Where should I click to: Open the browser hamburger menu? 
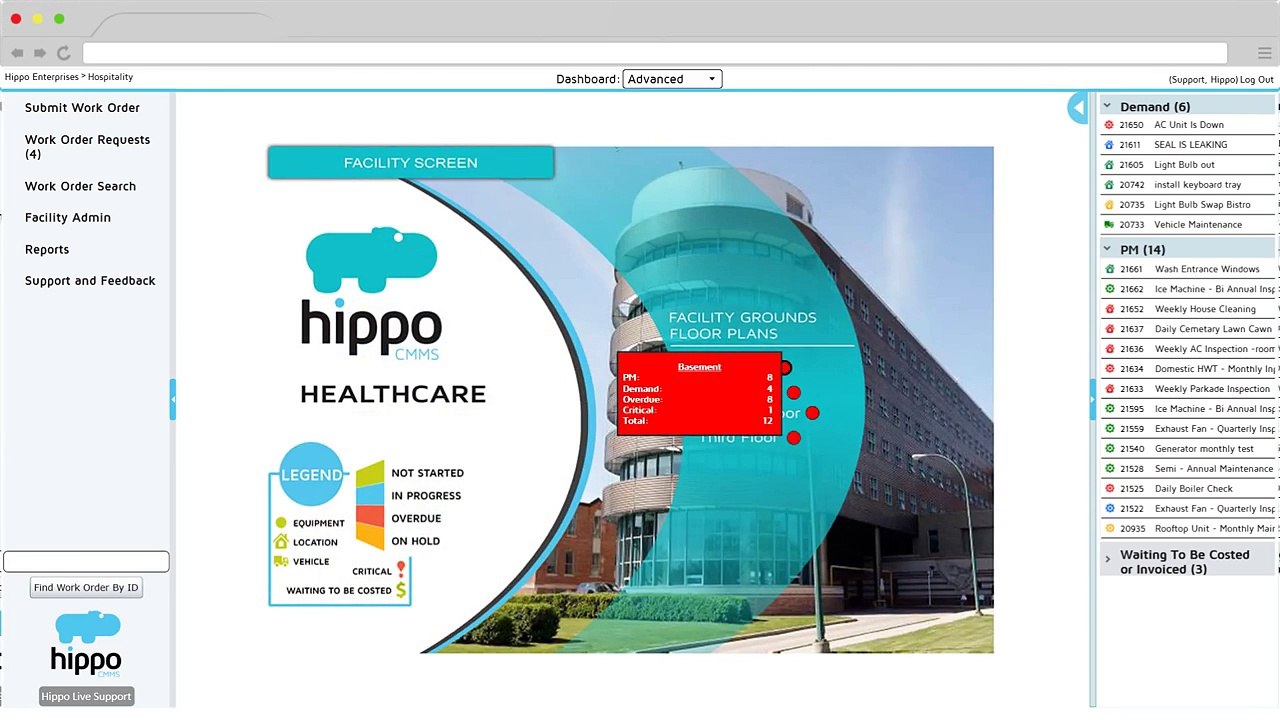(1264, 53)
